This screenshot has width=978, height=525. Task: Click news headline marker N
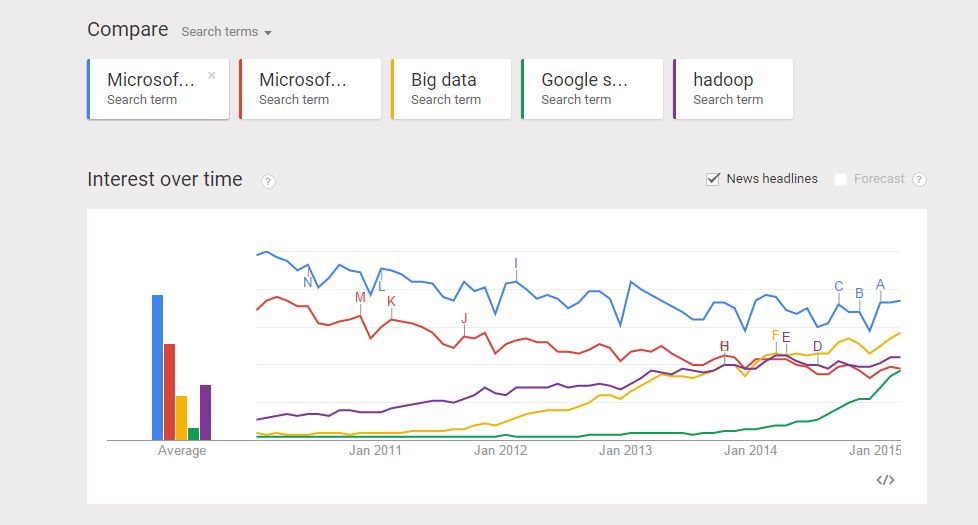coord(308,282)
